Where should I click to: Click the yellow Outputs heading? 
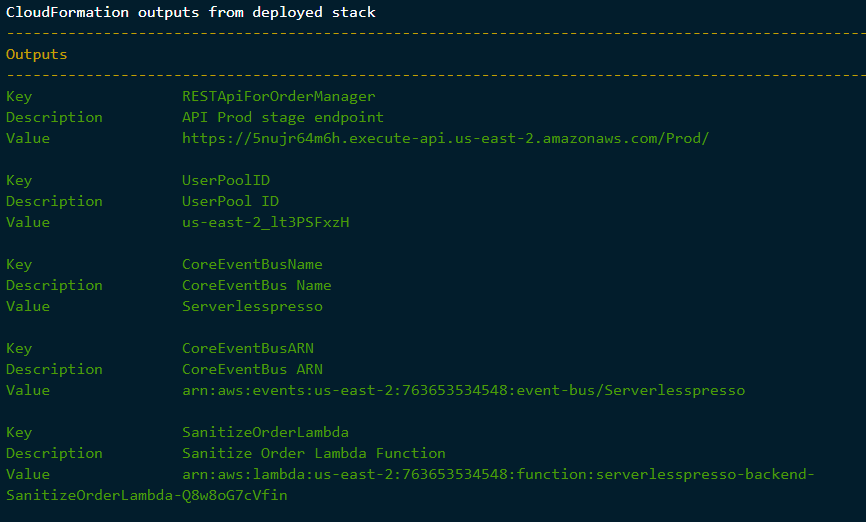(x=36, y=54)
